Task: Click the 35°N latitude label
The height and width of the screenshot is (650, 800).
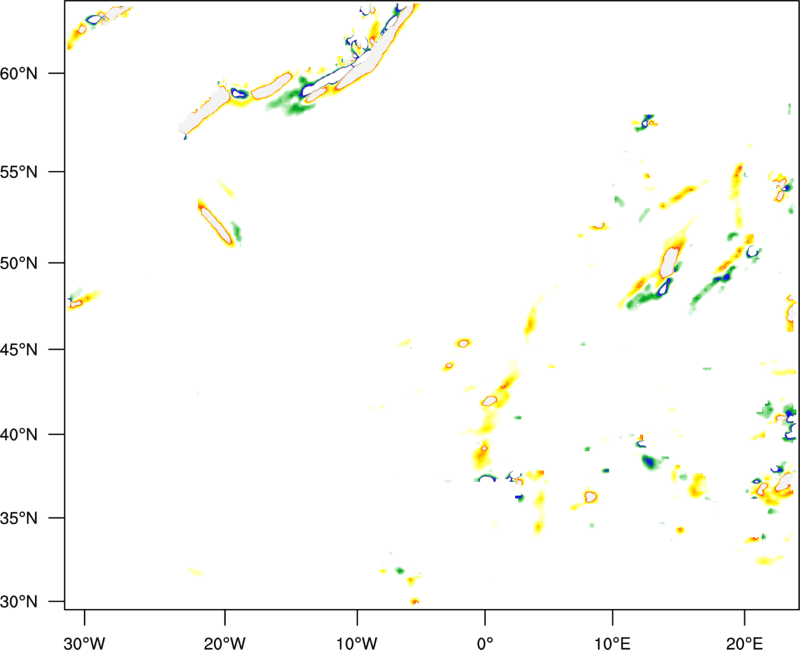Action: coord(19,518)
